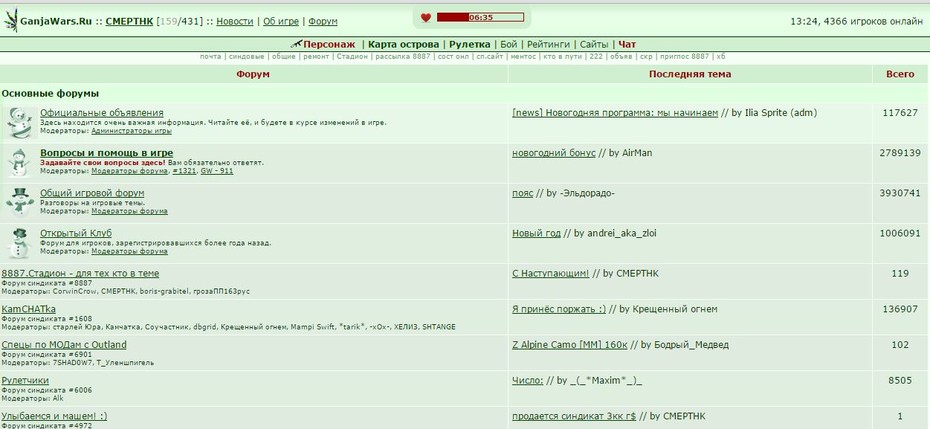
Task: Open Карта острова in the main menu
Action: click(x=403, y=44)
